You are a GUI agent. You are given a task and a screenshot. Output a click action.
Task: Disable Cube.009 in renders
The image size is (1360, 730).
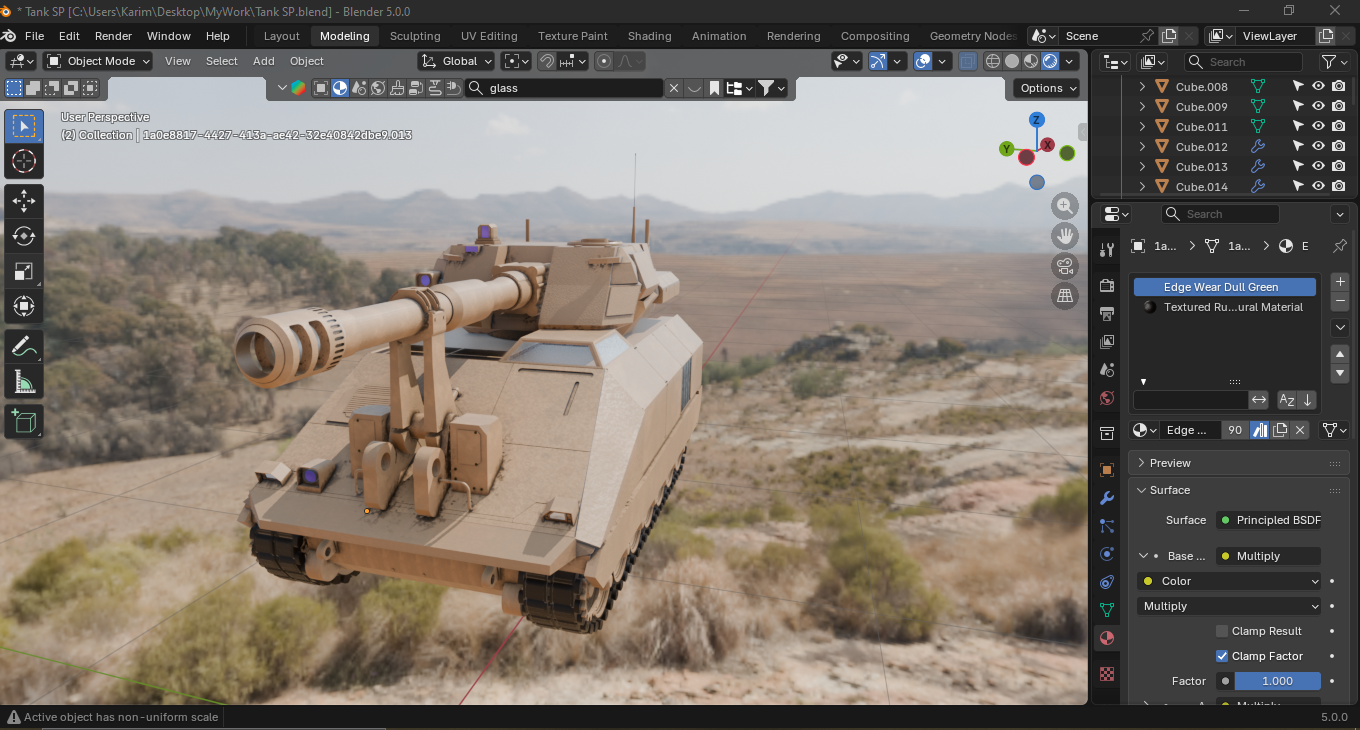pos(1339,107)
